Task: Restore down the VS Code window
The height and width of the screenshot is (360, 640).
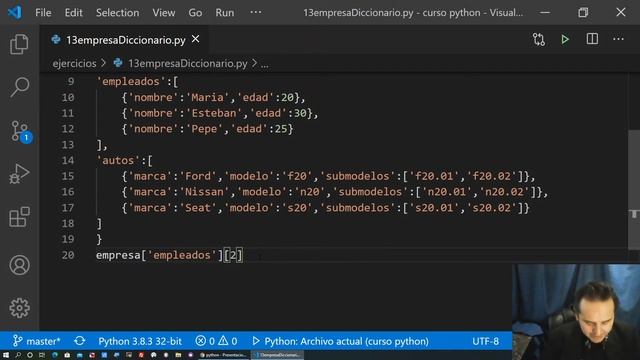Action: pyautogui.click(x=583, y=12)
